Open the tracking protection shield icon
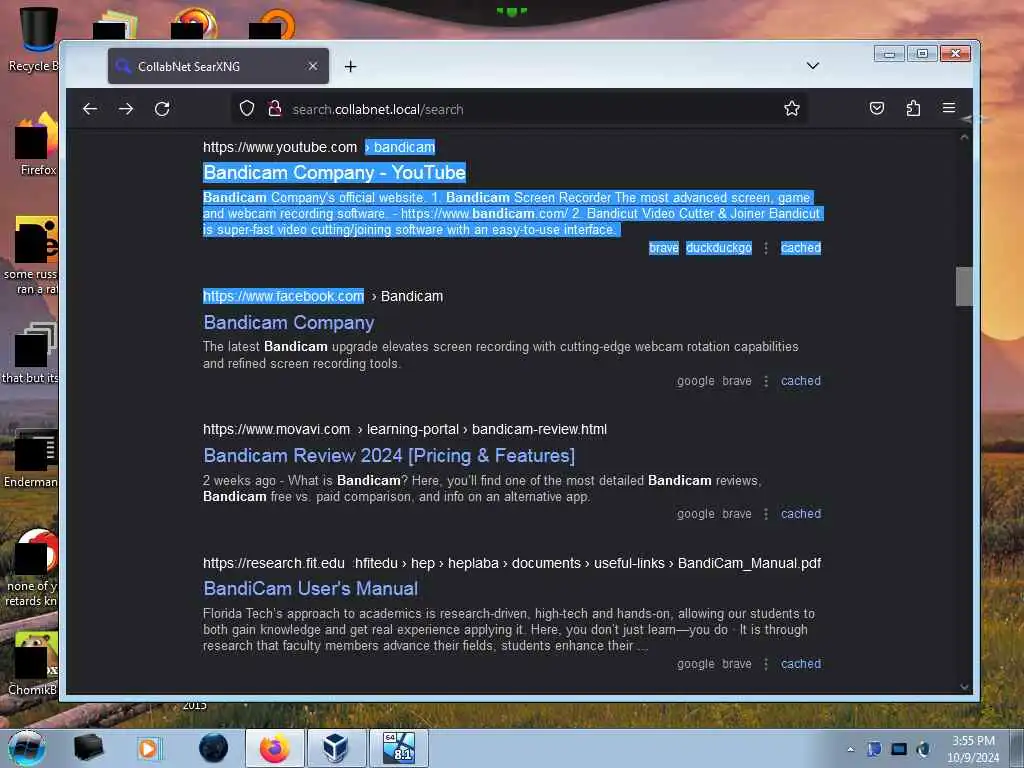The height and width of the screenshot is (768, 1024). 246,108
